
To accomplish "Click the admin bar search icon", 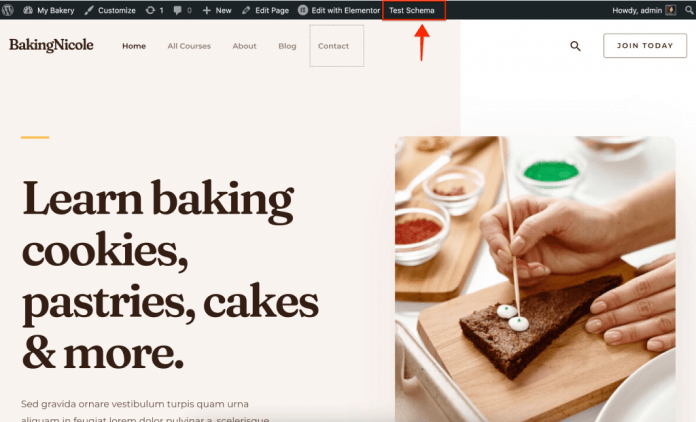I will click(x=689, y=10).
